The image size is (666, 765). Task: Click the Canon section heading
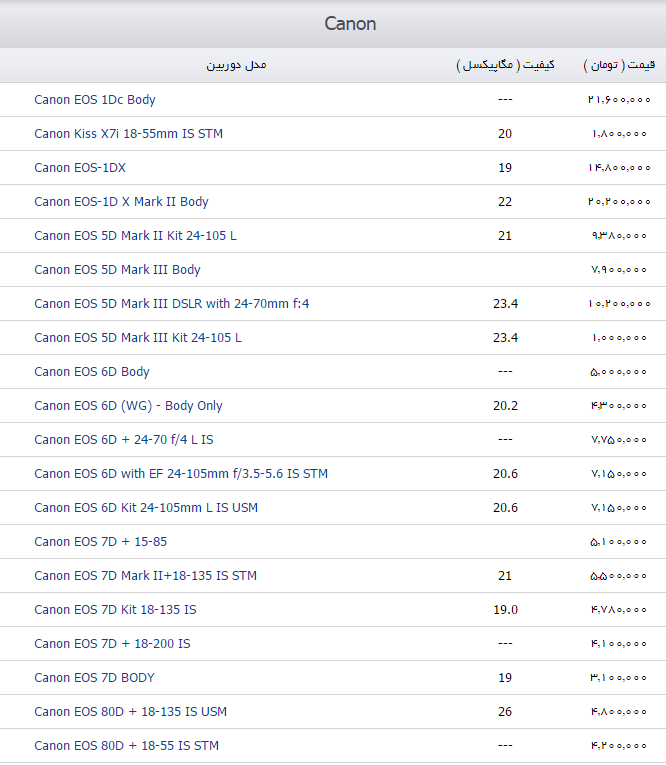(350, 24)
